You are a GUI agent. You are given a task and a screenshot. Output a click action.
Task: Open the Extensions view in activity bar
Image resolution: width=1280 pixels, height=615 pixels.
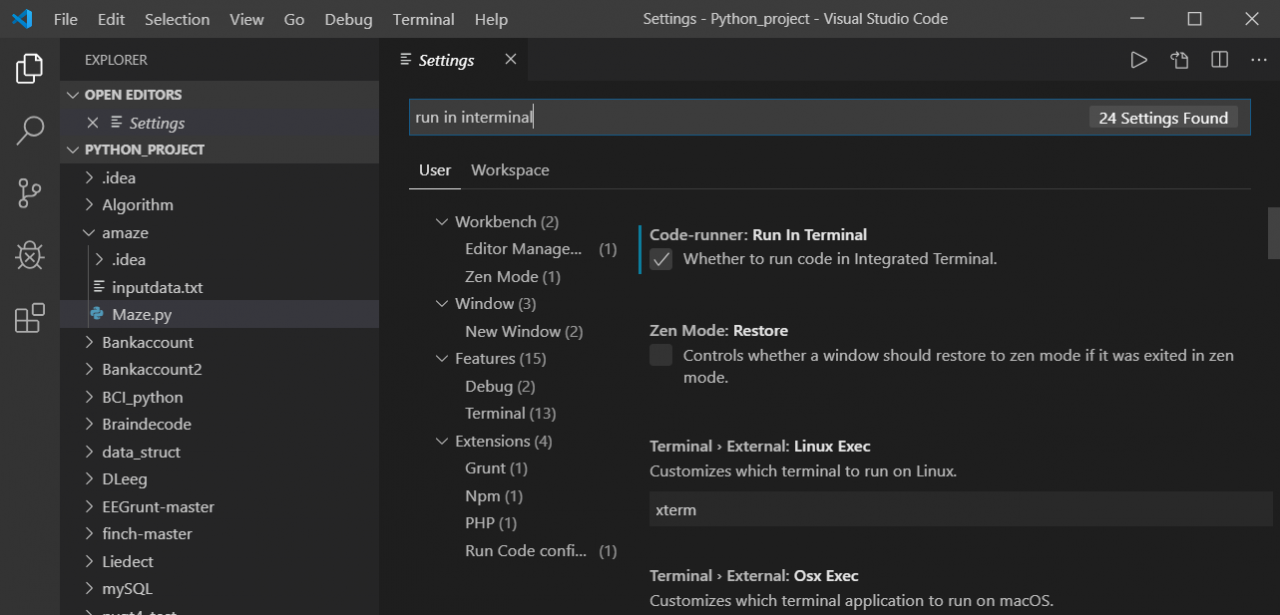pos(30,318)
